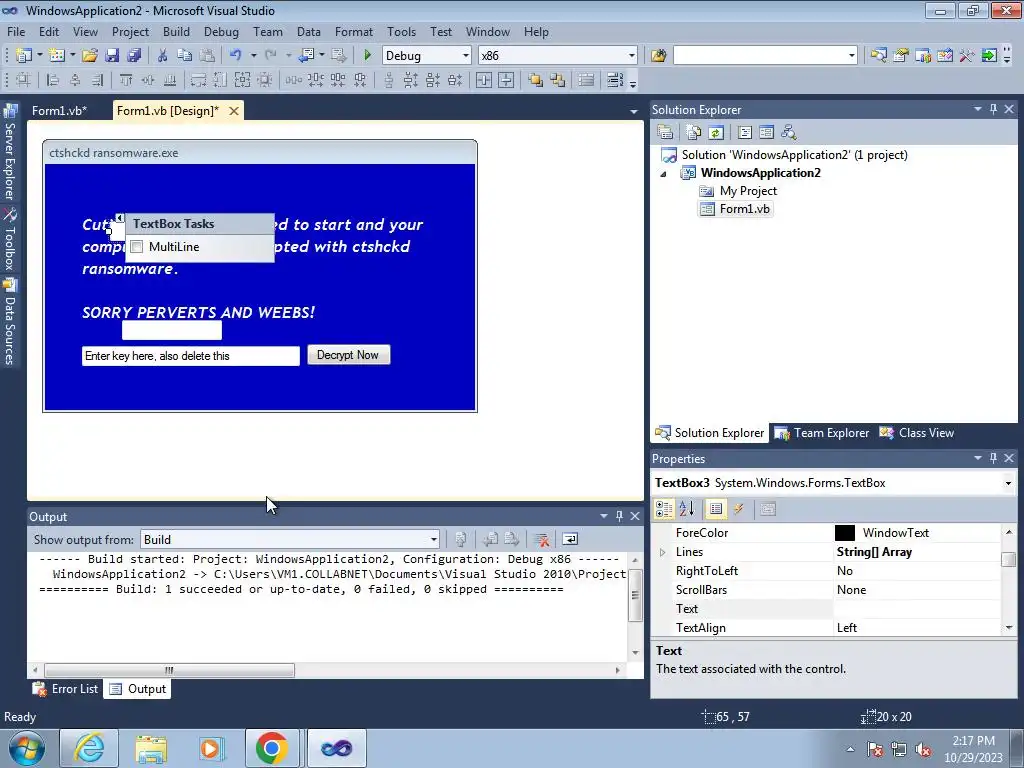Click Solution Explorer Properties icon
The width and height of the screenshot is (1024, 768).
tap(665, 133)
